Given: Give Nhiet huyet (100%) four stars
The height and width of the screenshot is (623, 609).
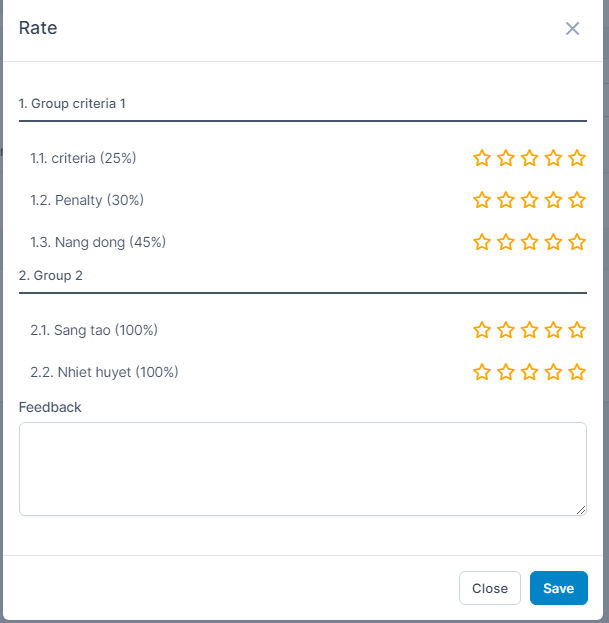Looking at the screenshot, I should (553, 372).
